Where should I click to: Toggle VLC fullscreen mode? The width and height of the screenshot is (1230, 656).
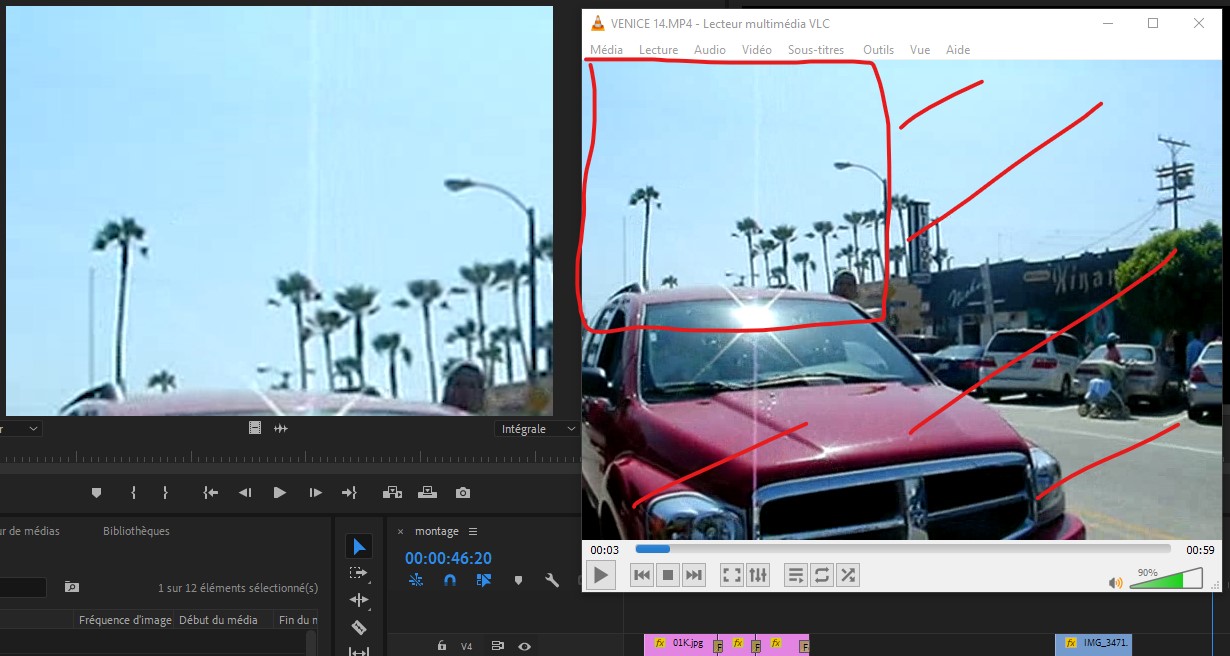(732, 575)
